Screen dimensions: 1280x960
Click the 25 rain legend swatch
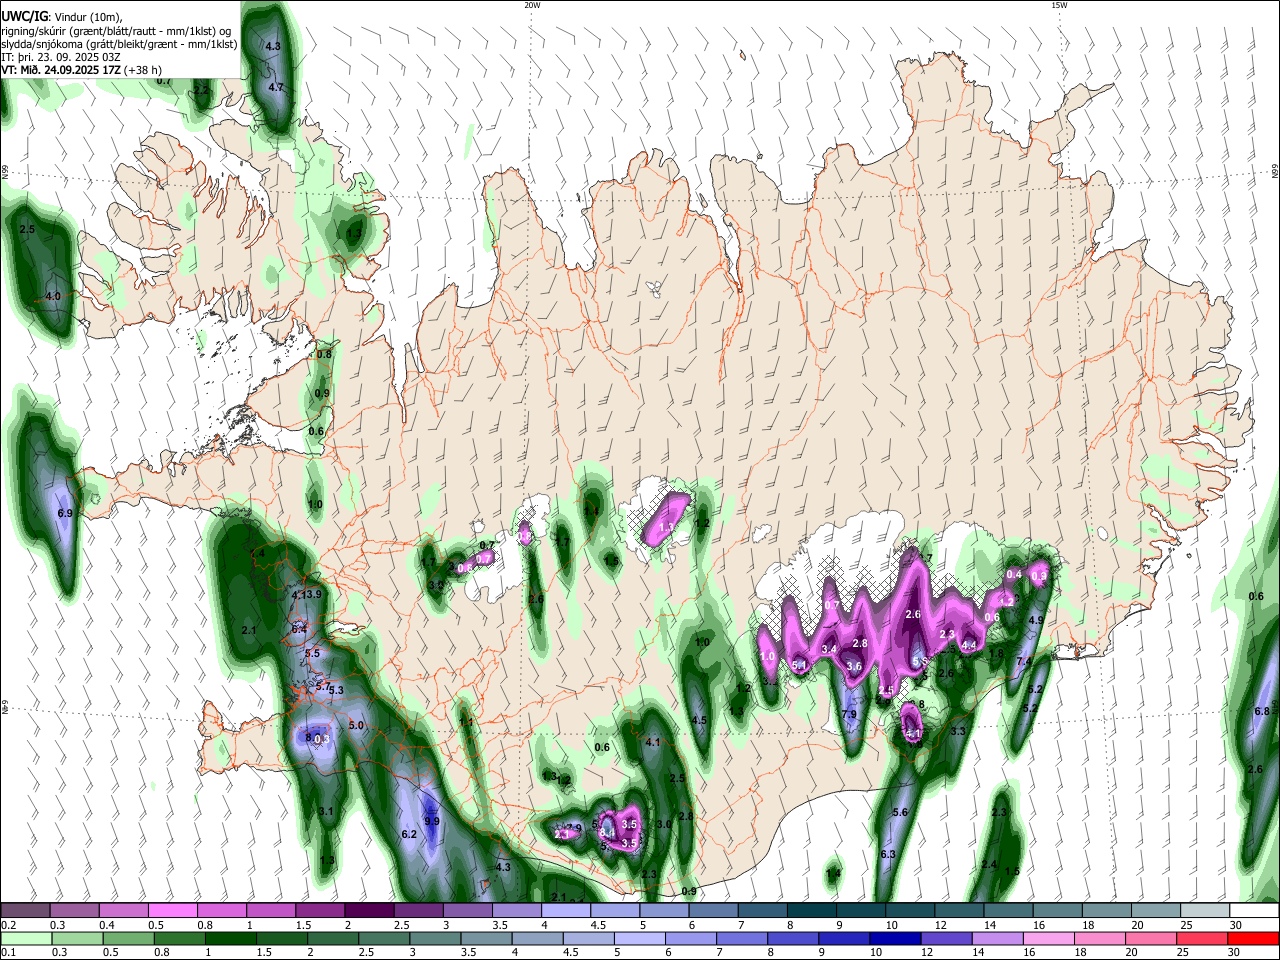click(x=1202, y=939)
